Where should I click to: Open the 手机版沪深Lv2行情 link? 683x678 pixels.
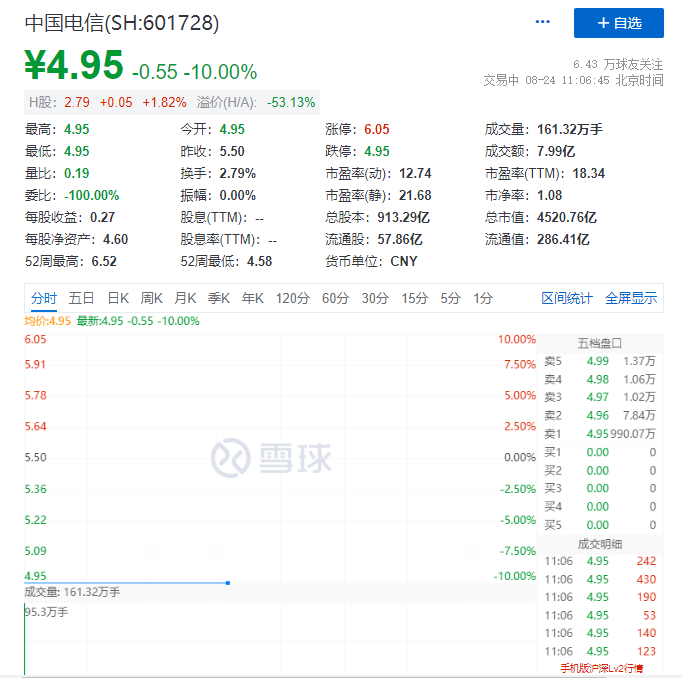coord(601,668)
